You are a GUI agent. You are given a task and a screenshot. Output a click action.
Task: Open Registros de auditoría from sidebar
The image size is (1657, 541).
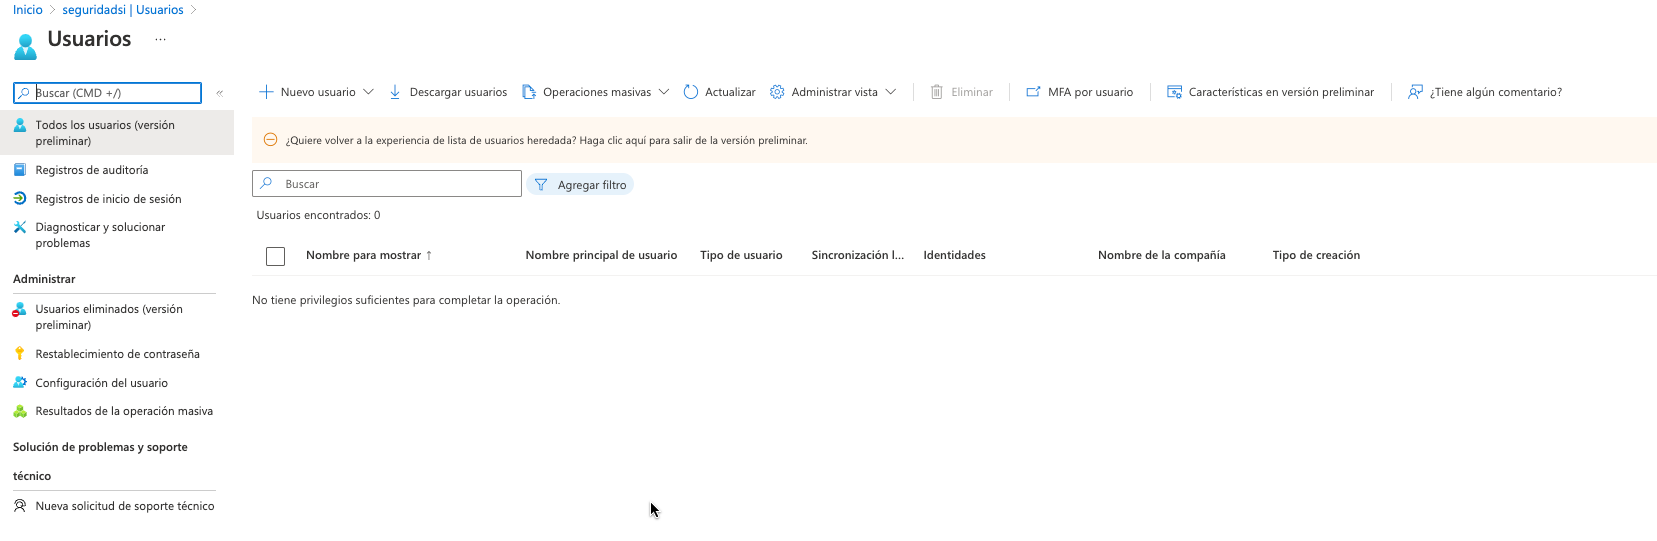(x=92, y=170)
